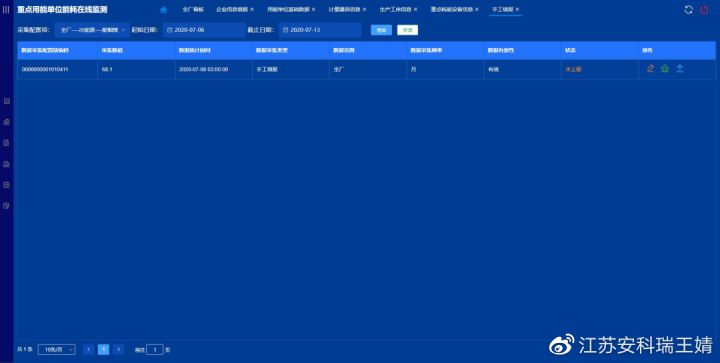Expand the 采集配置项 dropdown
Viewport: 720px width, 363px height.
click(92, 30)
